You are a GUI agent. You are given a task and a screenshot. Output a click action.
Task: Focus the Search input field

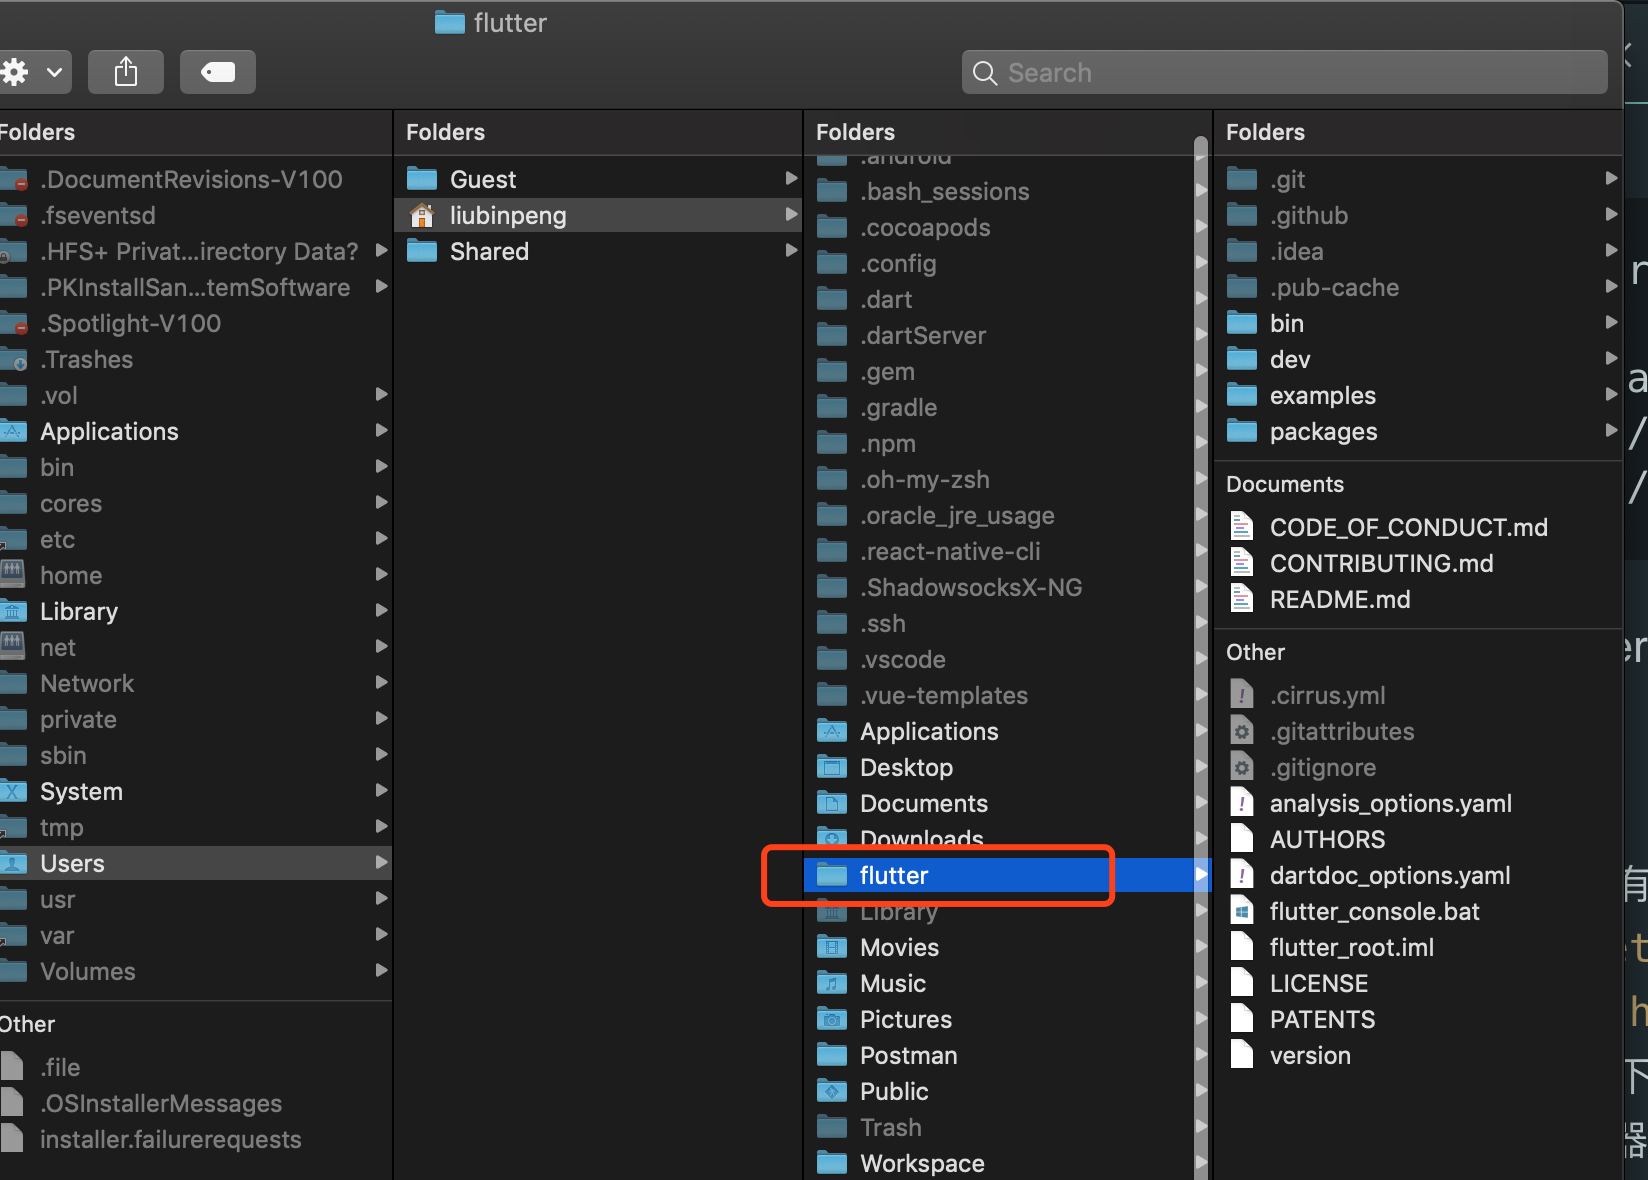point(1285,73)
